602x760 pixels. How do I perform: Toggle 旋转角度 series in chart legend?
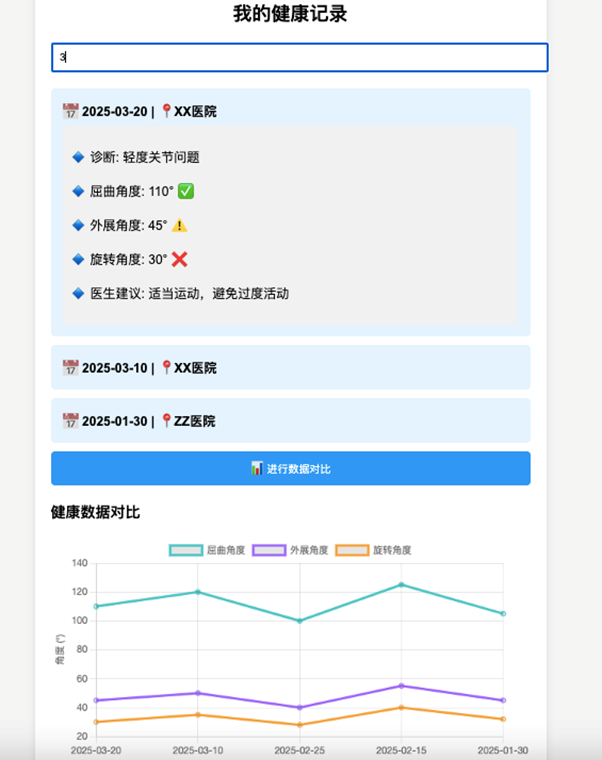(392, 550)
